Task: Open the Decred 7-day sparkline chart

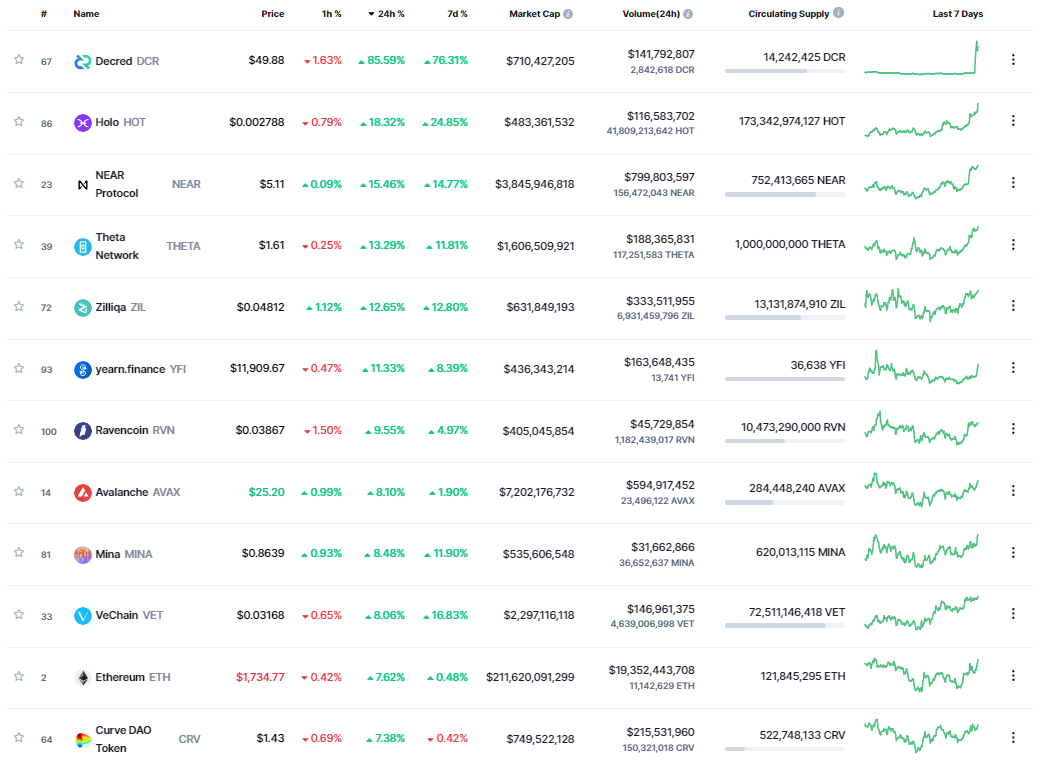Action: [x=922, y=58]
